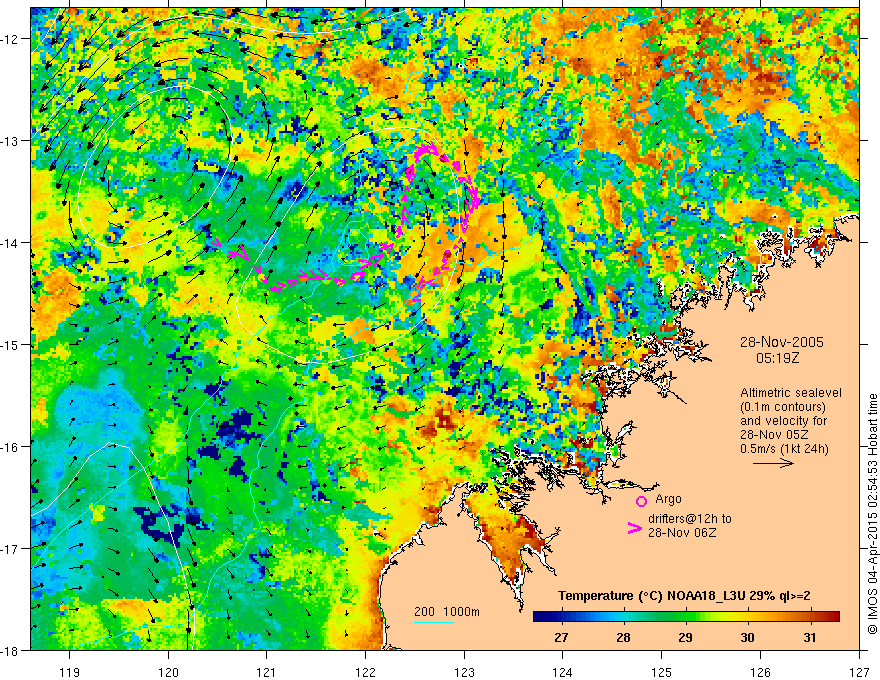Screen dimensions: 880x680
Task: Click the 'drifters@12h to' legend text
Action: (x=690, y=519)
